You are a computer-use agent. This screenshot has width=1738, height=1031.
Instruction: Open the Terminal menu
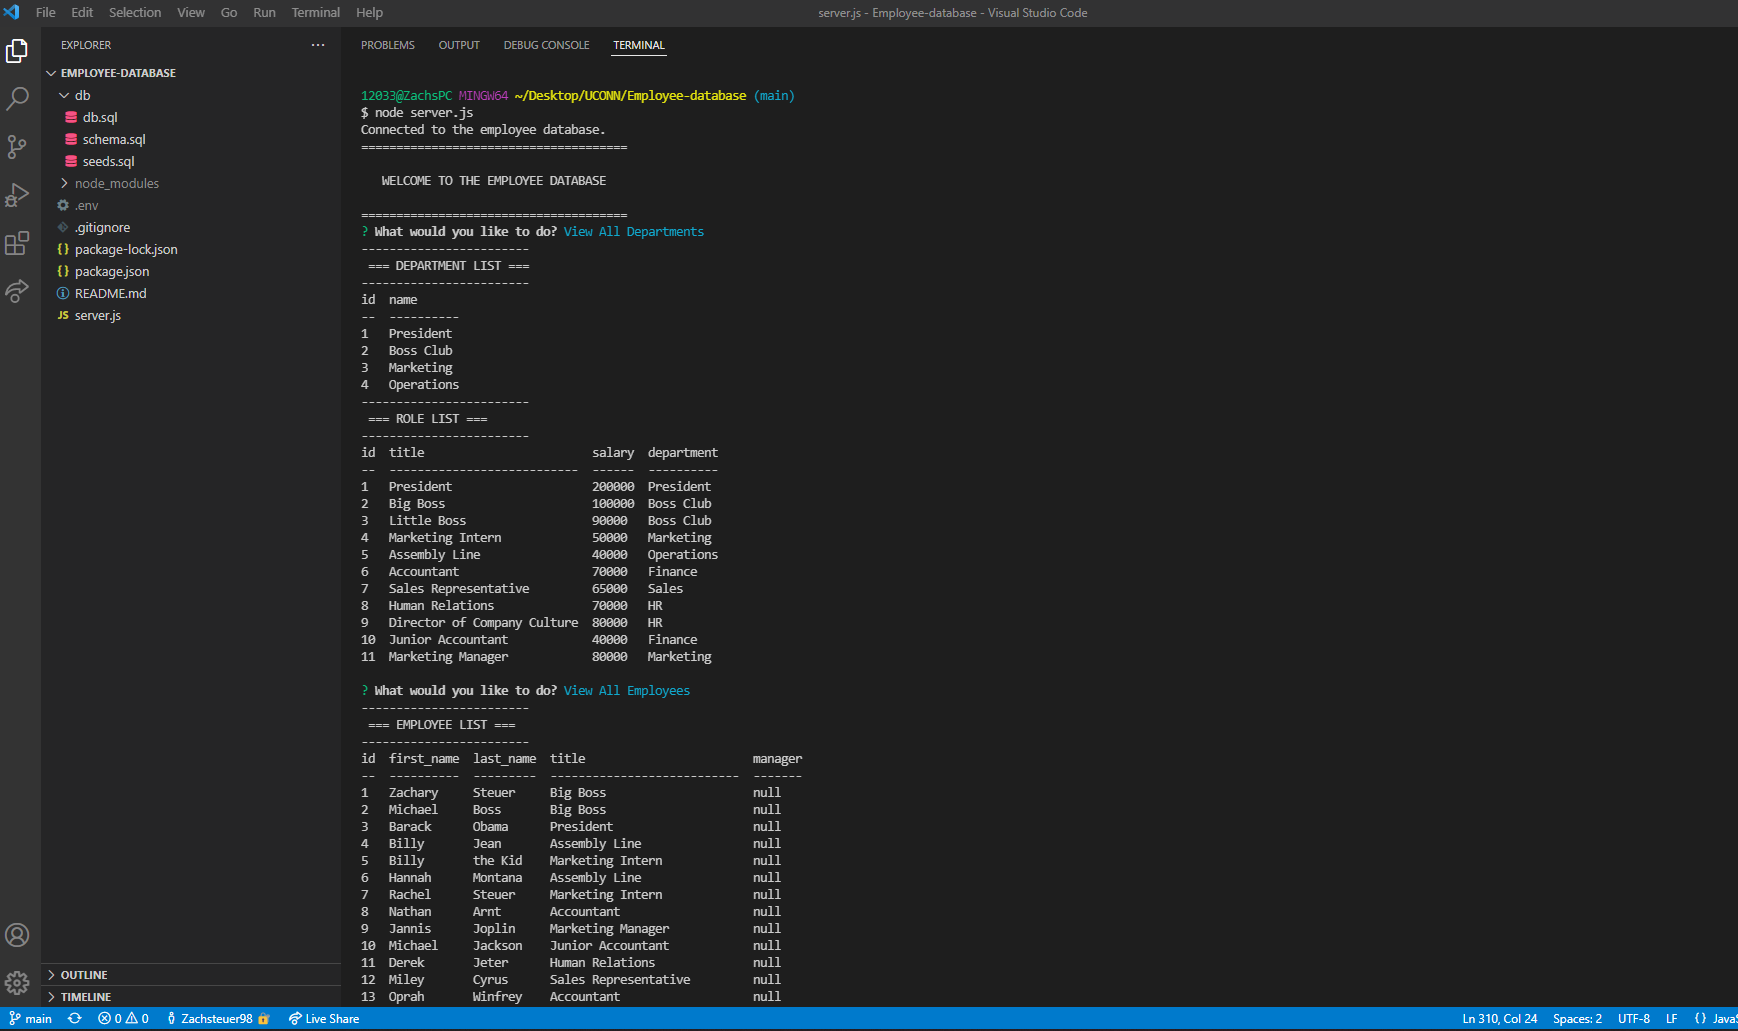tap(316, 13)
